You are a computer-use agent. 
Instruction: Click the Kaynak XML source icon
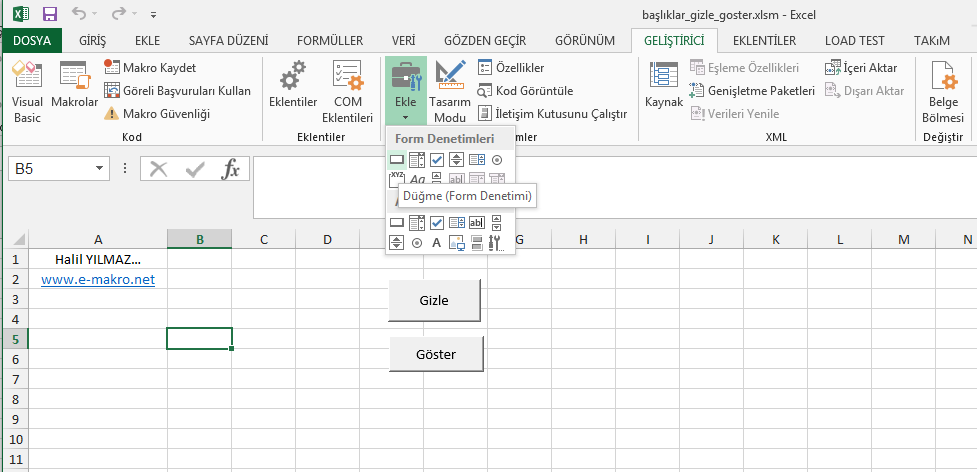pos(663,85)
